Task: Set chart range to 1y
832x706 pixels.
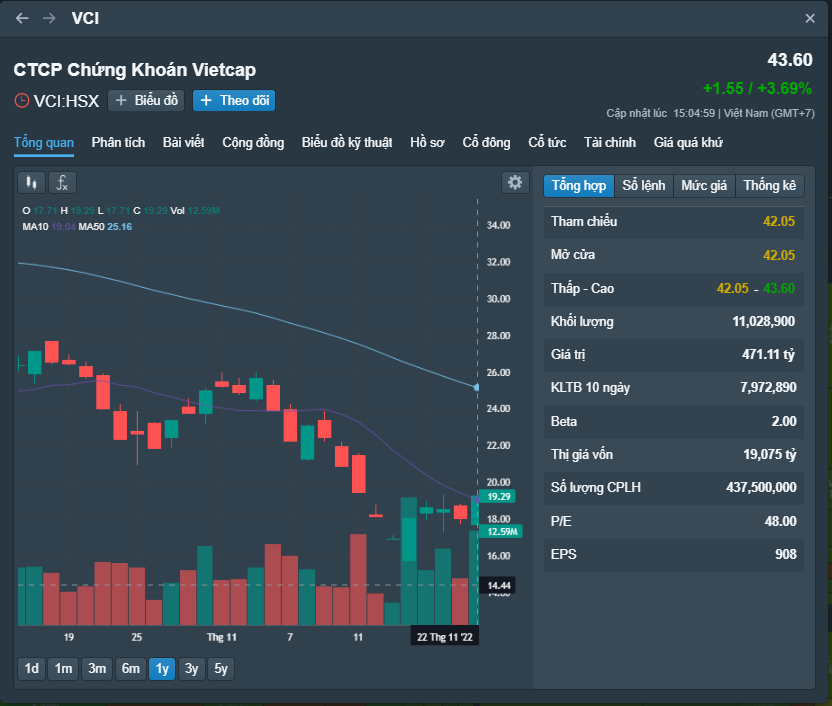Action: [162, 668]
